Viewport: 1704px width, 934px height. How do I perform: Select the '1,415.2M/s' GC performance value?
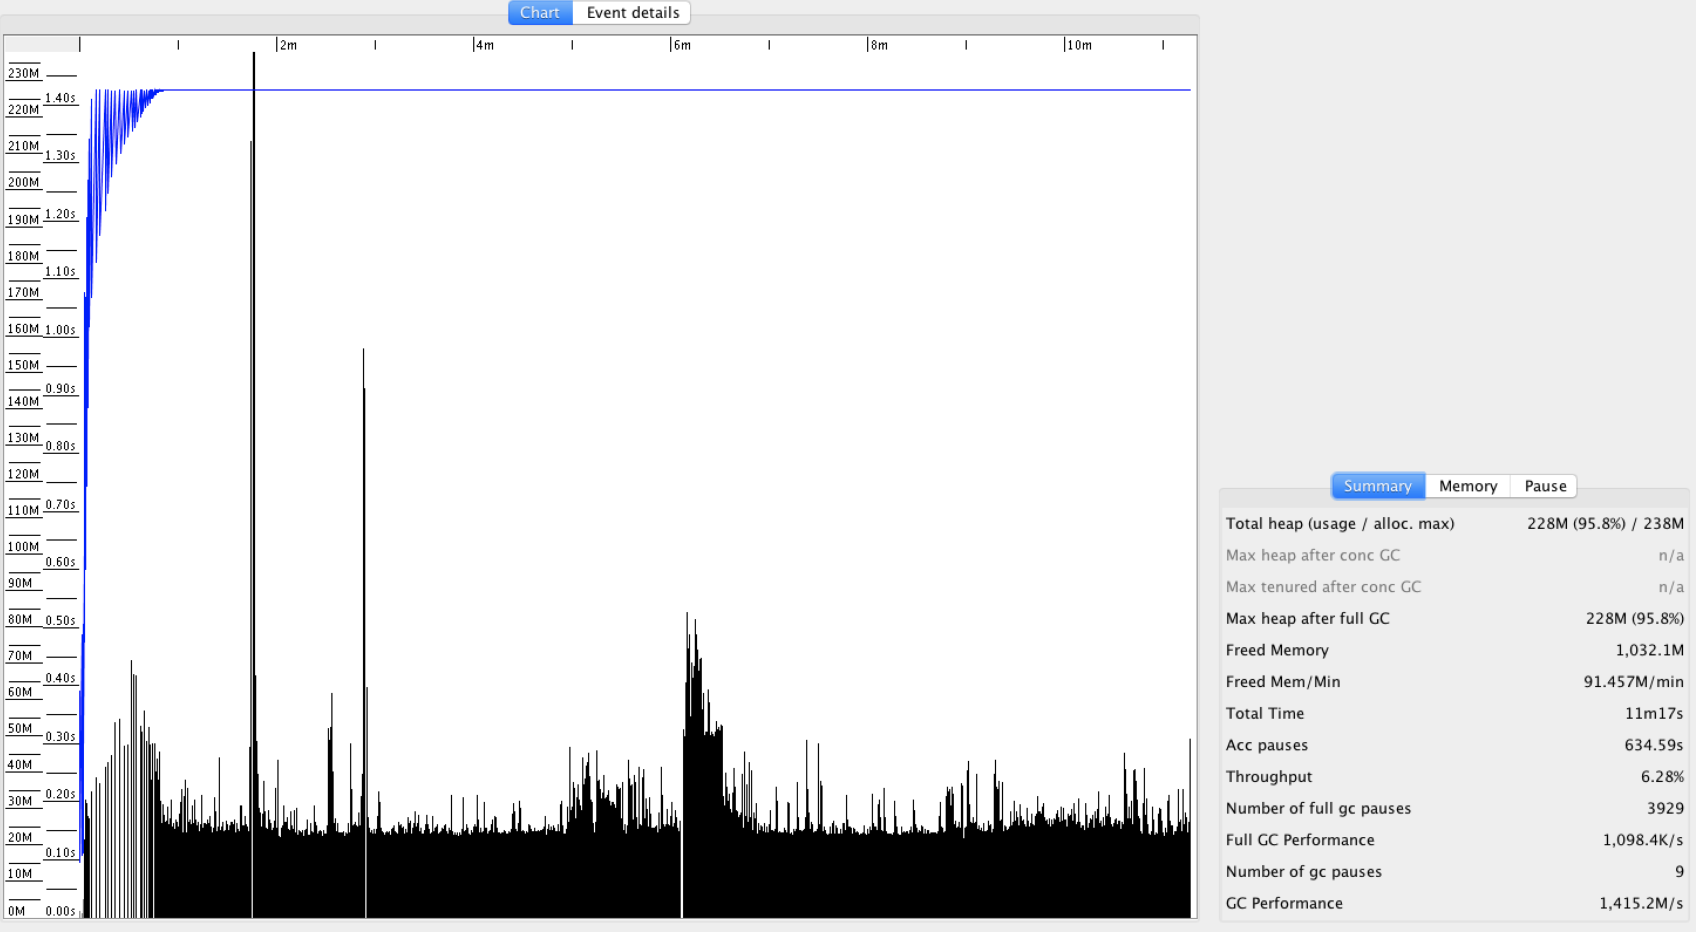pyautogui.click(x=1641, y=903)
